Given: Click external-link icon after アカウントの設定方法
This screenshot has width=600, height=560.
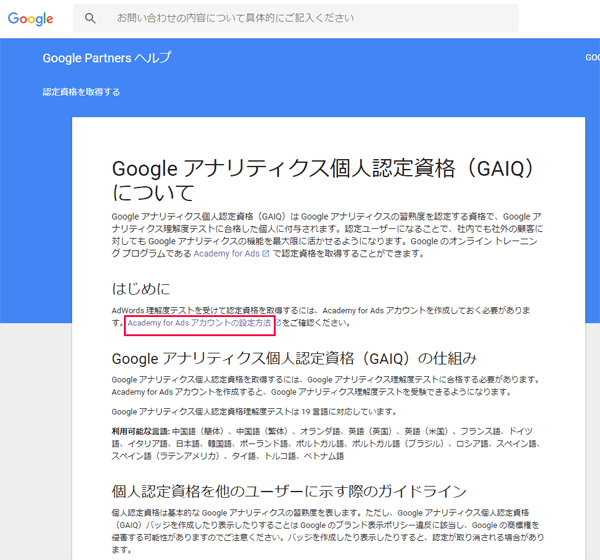Looking at the screenshot, I should [278, 323].
